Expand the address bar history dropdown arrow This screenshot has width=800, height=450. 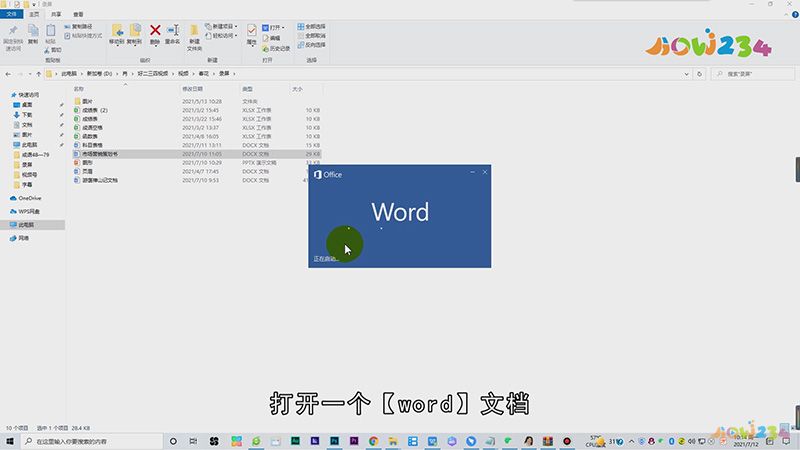[686, 74]
